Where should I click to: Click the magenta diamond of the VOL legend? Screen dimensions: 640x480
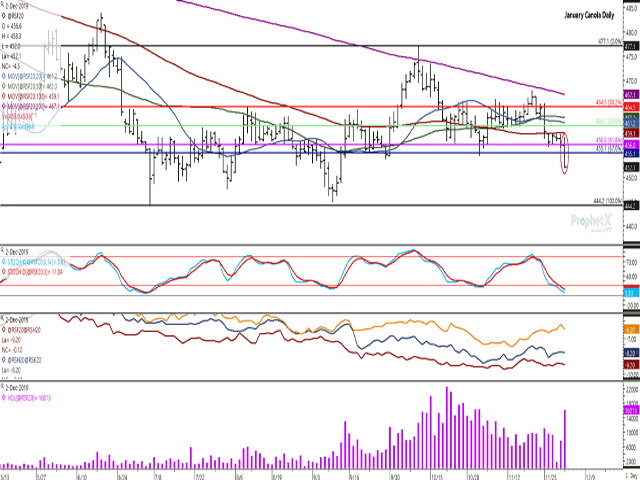click(x=3, y=398)
